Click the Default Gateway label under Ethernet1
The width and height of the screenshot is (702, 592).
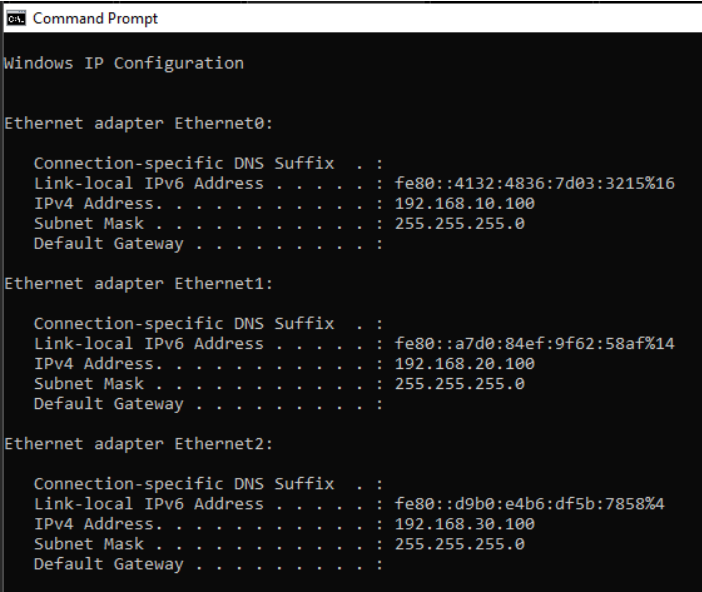point(109,403)
